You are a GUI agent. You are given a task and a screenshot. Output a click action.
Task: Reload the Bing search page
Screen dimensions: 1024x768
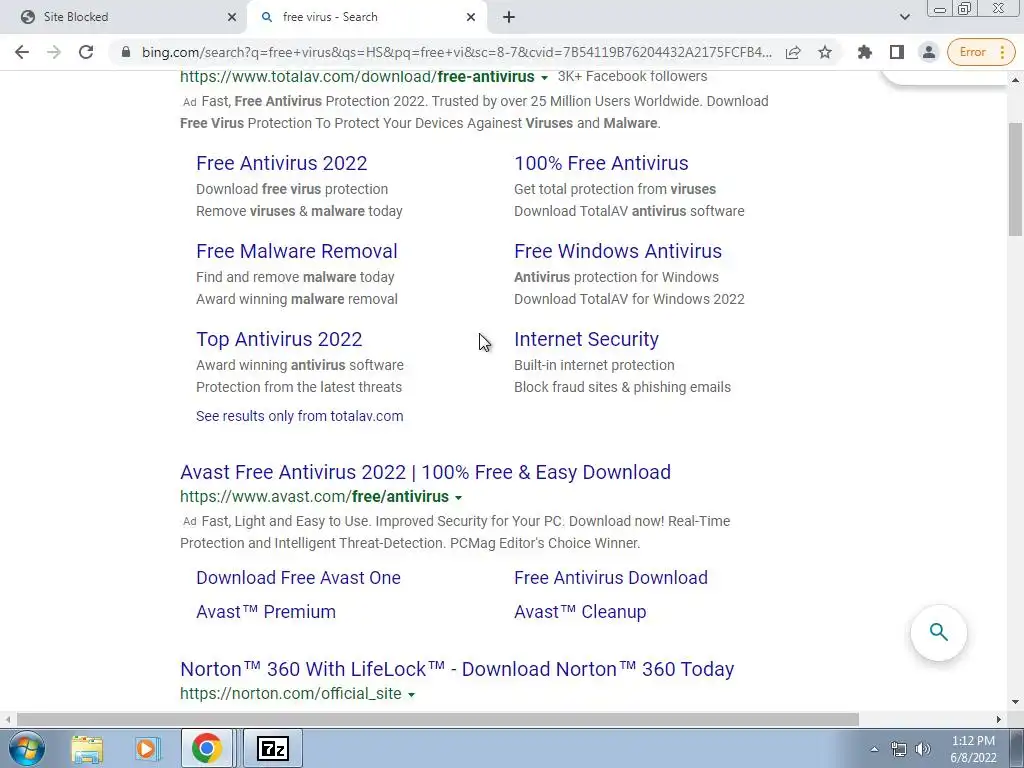point(86,52)
